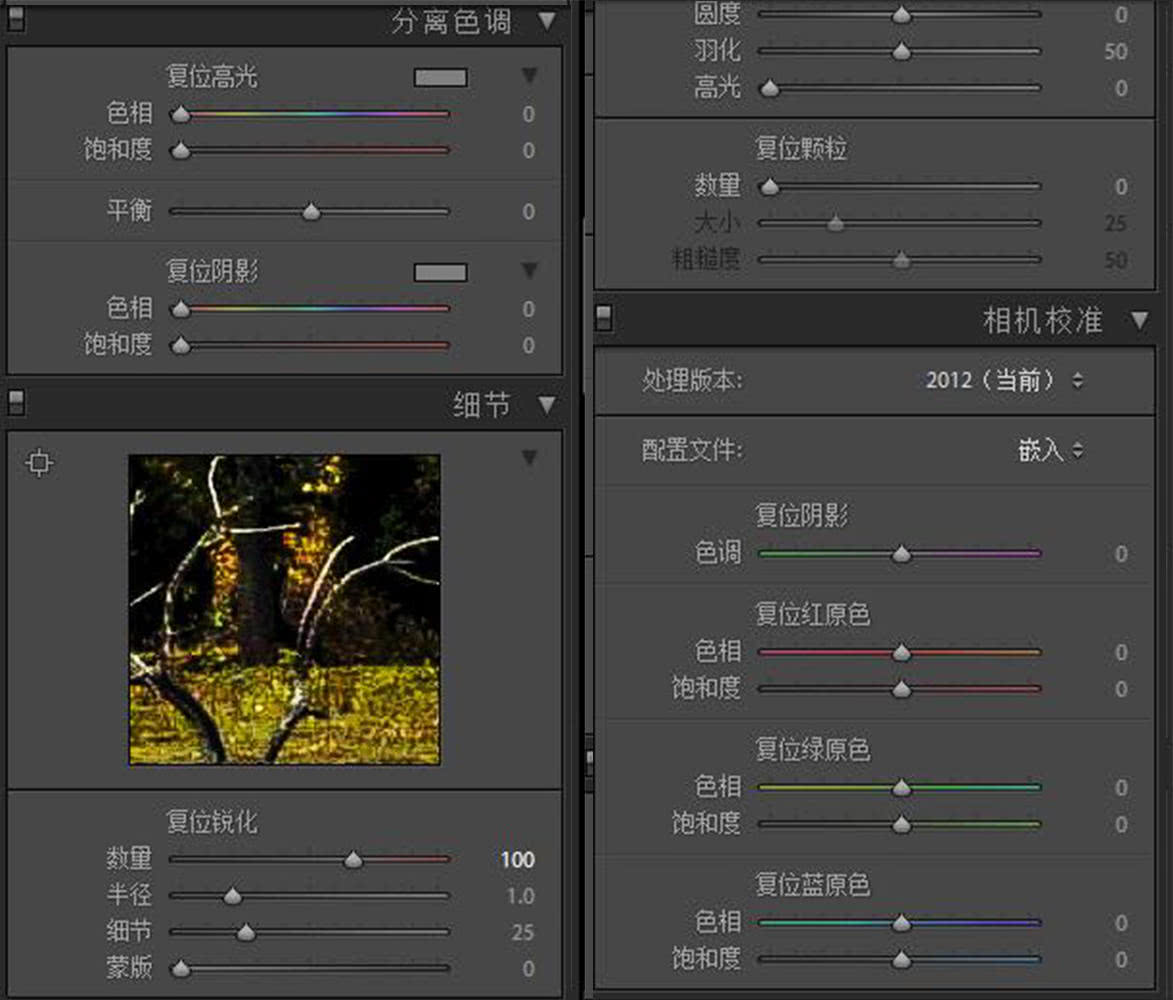Open the highlights color picker swatch

pyautogui.click(x=440, y=77)
